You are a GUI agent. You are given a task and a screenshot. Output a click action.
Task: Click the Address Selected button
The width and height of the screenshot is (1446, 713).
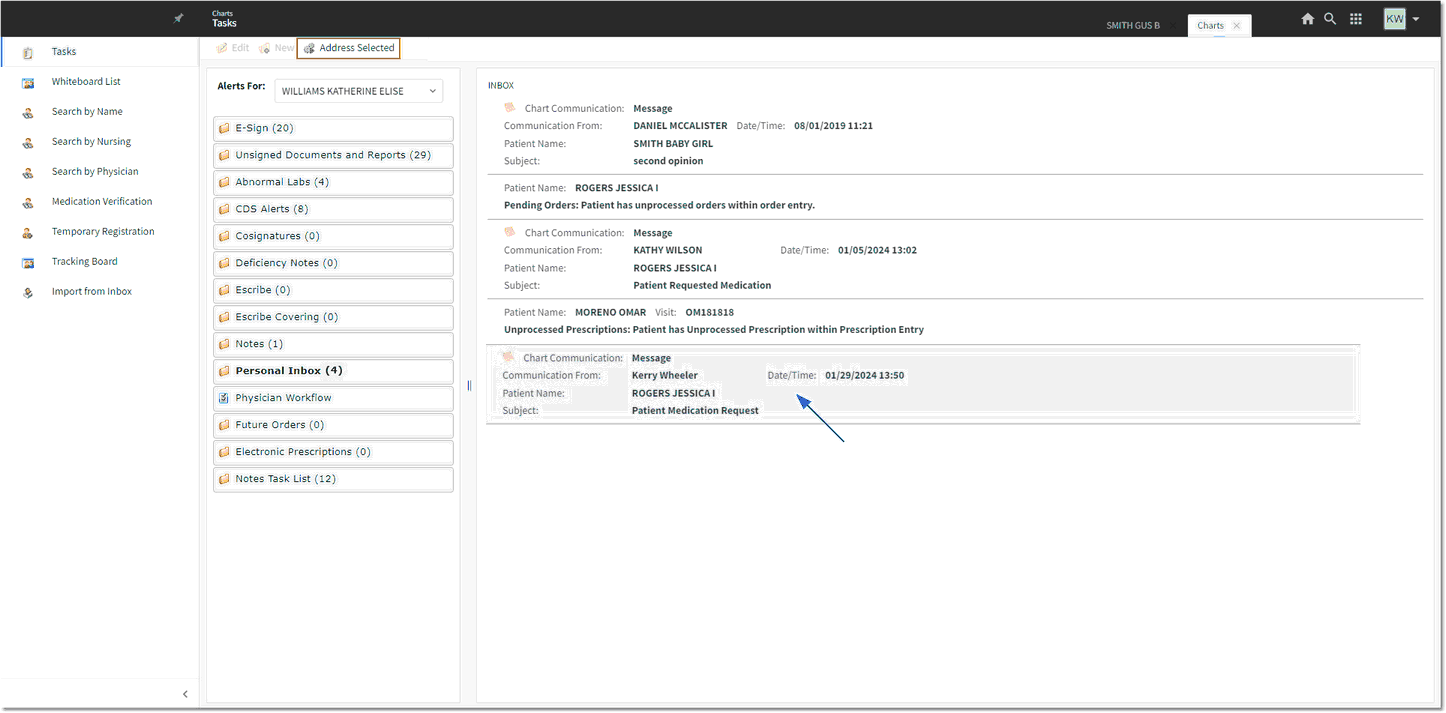tap(349, 48)
